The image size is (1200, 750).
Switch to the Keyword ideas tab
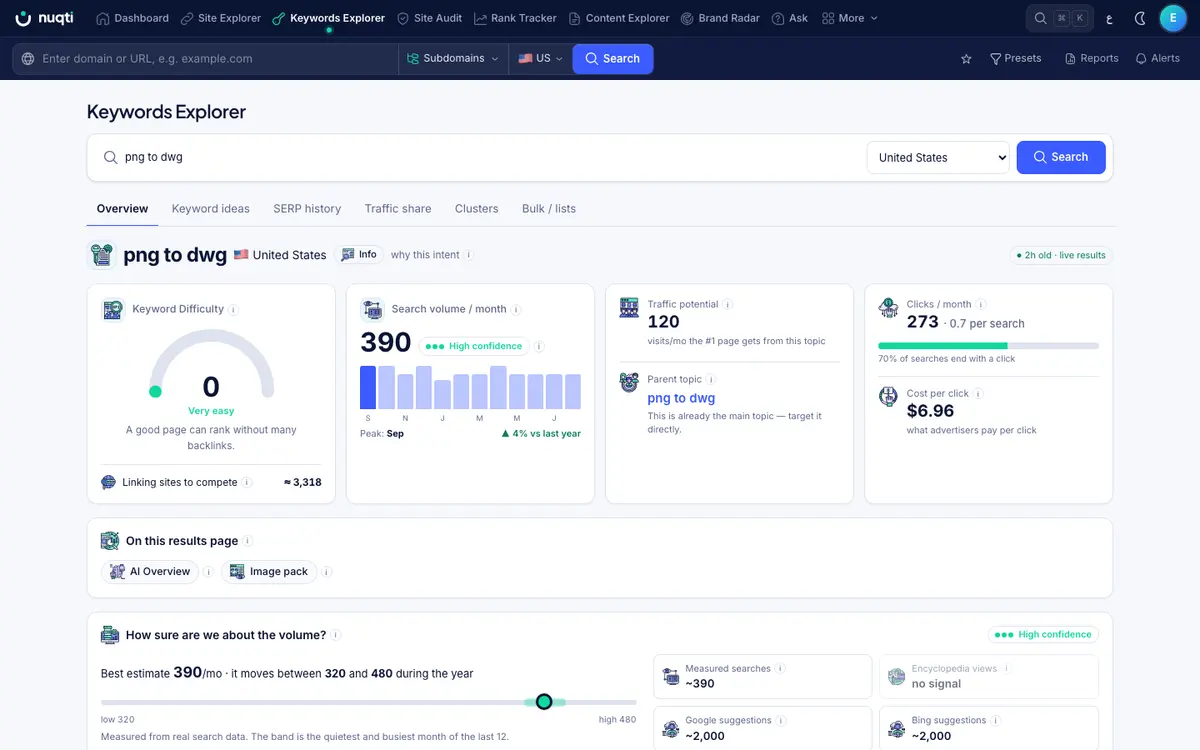[x=211, y=209]
